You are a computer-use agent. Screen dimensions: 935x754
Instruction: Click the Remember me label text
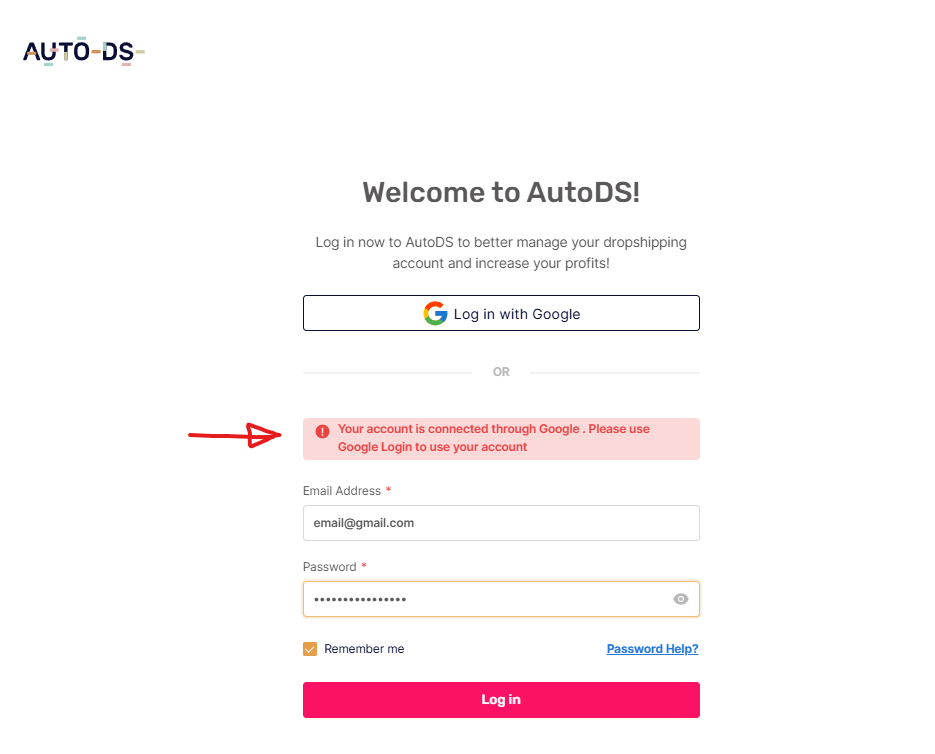(x=364, y=649)
